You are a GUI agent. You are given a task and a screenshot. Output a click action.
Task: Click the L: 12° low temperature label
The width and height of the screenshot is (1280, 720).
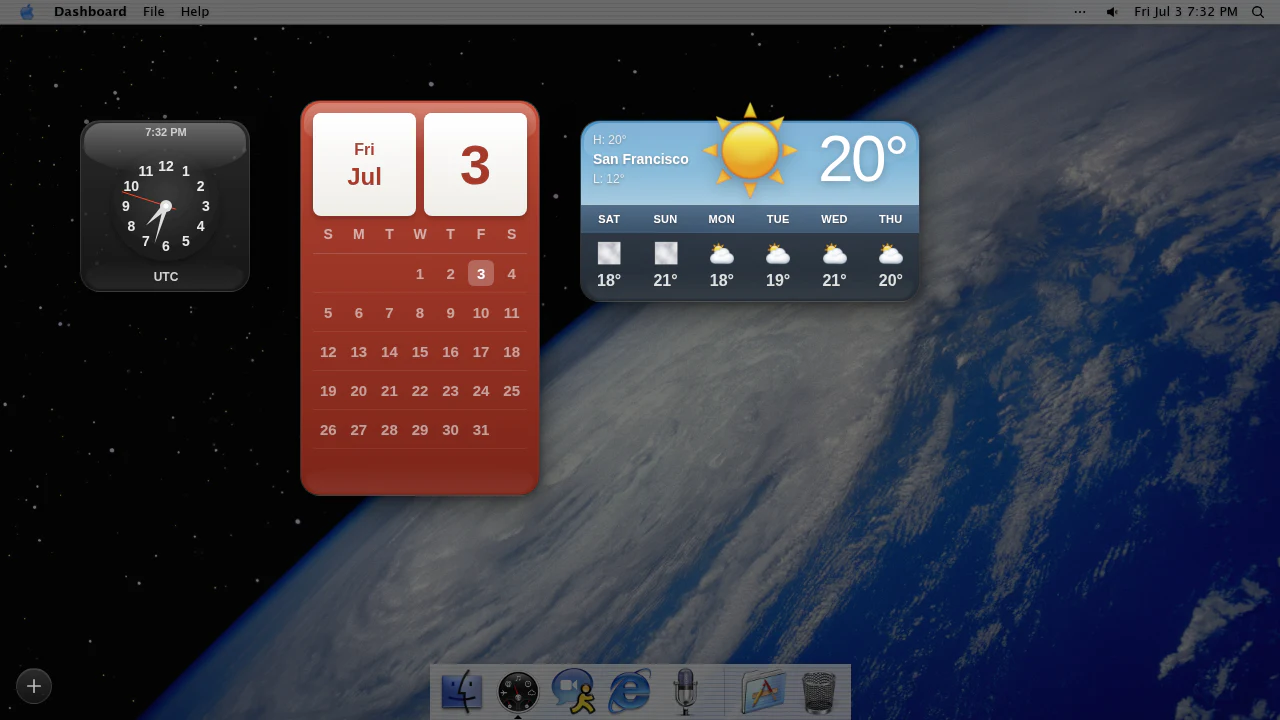(609, 179)
